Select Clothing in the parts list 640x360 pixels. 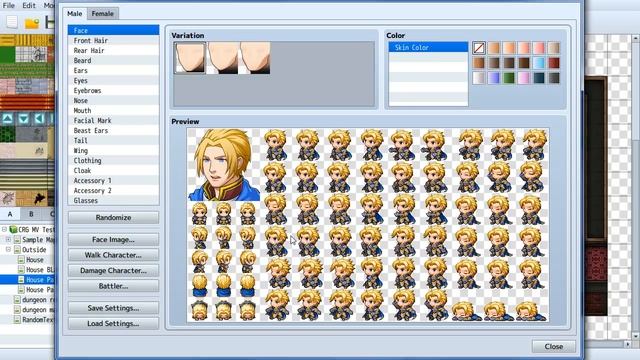pyautogui.click(x=113, y=160)
